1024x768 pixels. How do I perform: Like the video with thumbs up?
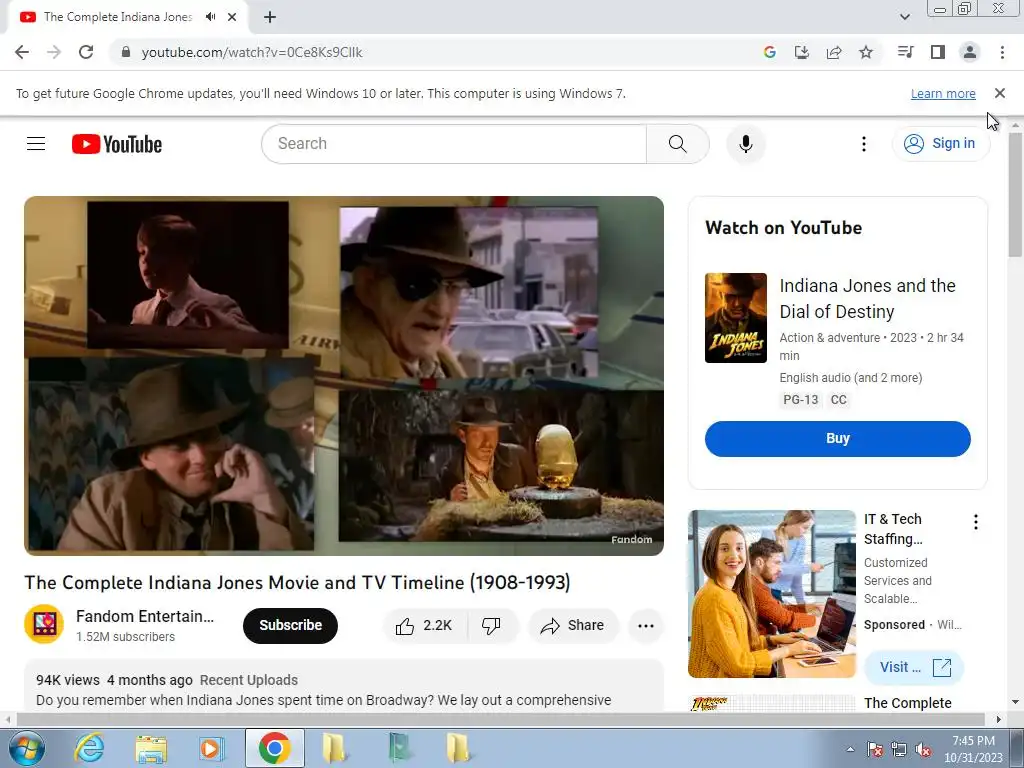coord(425,626)
